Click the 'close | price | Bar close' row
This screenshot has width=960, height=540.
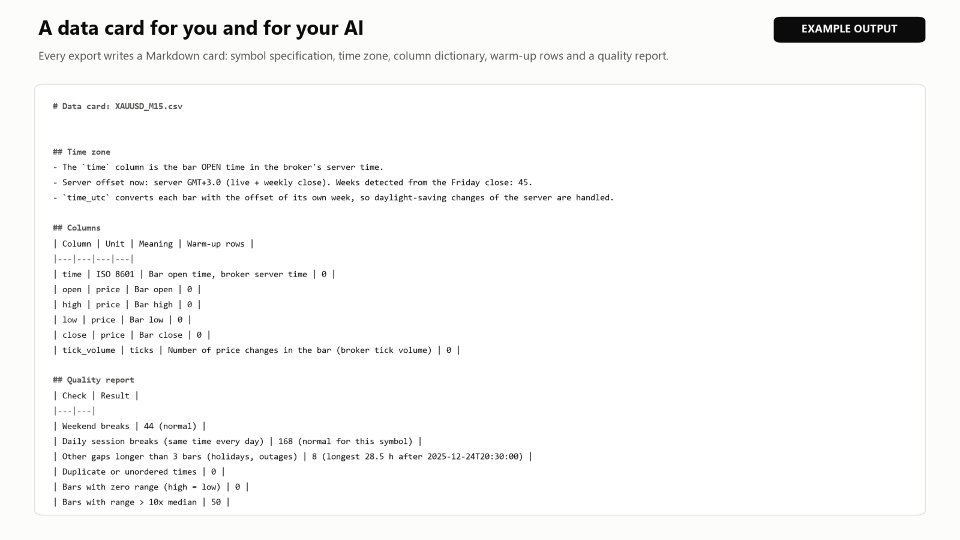(132, 335)
